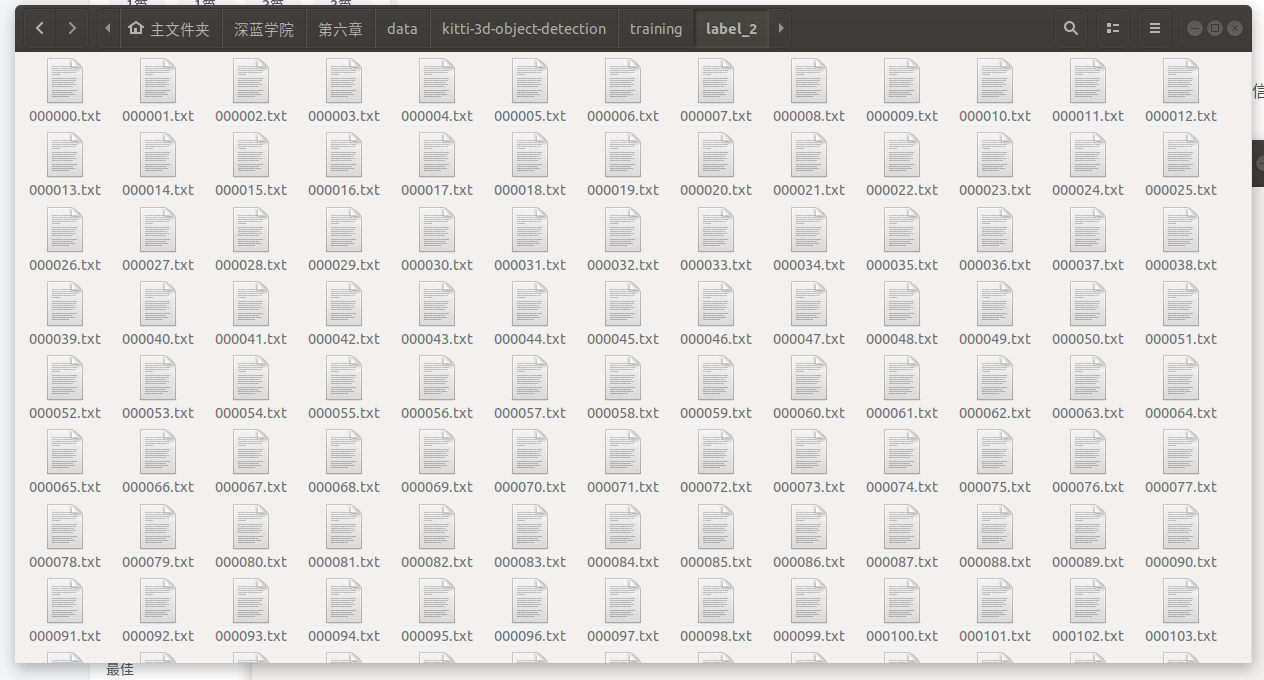Screen dimensions: 1264x680
Task: Click the file name label 000010.txt
Action: point(995,116)
